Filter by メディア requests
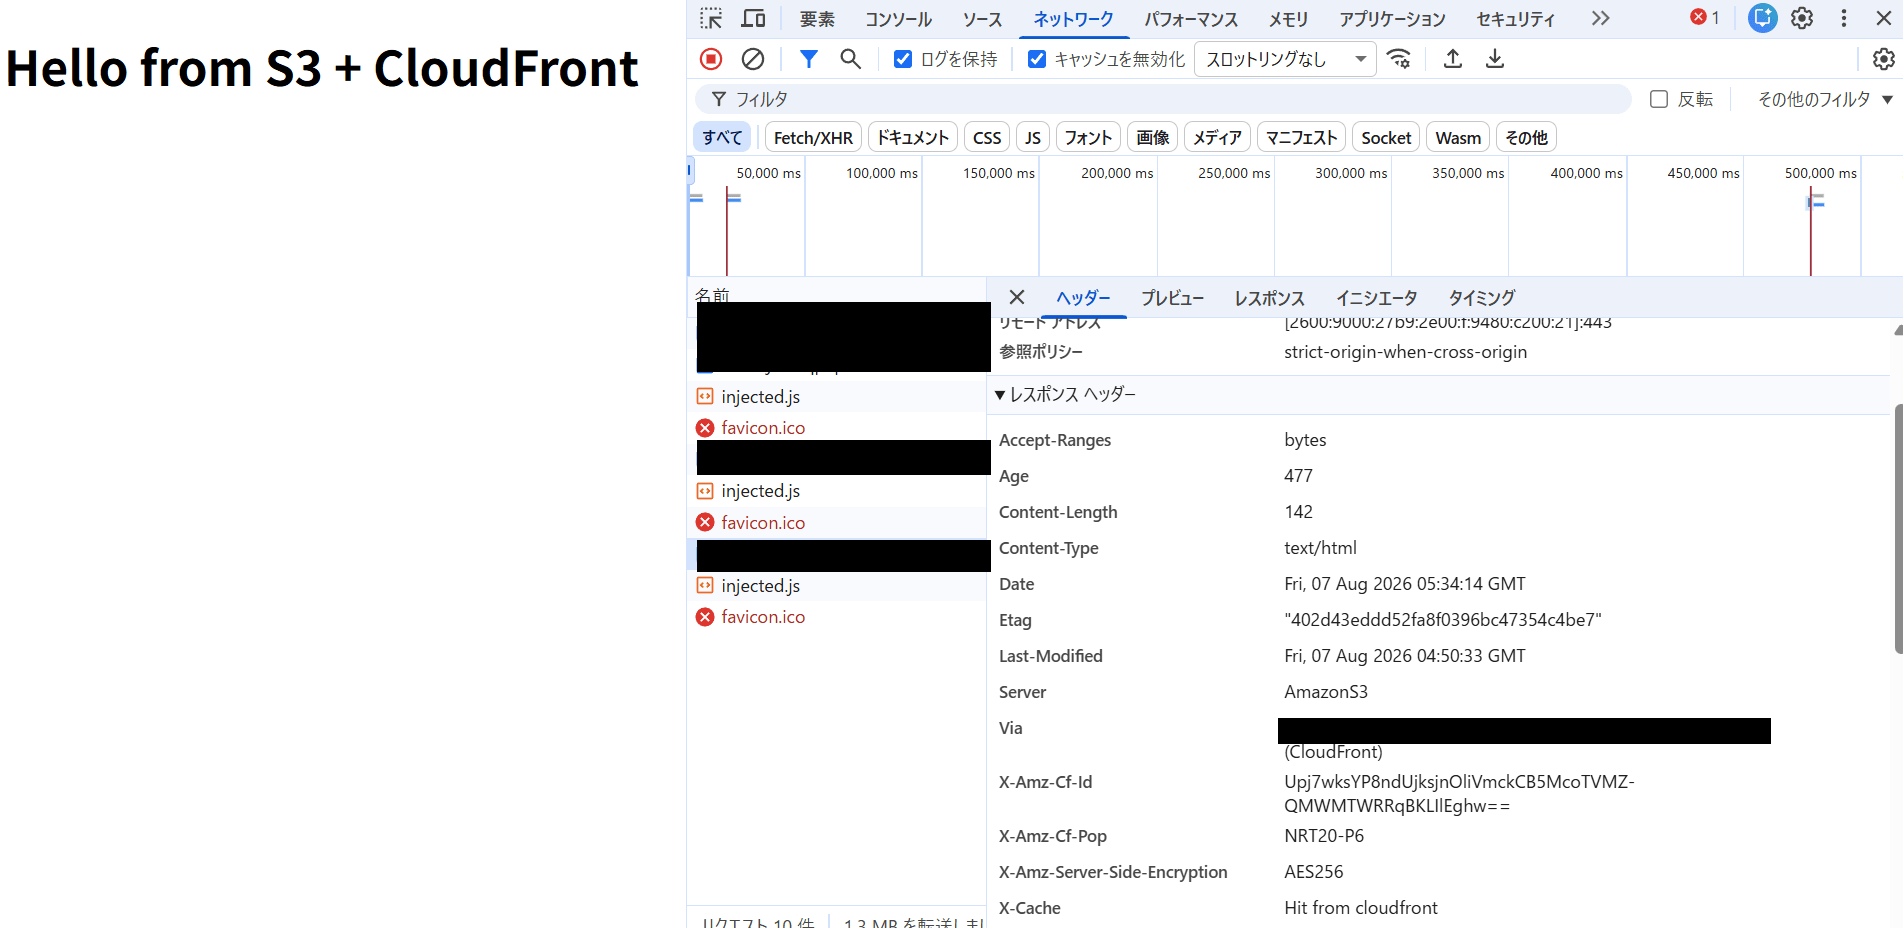Viewport: 1903px width, 928px height. click(1217, 137)
